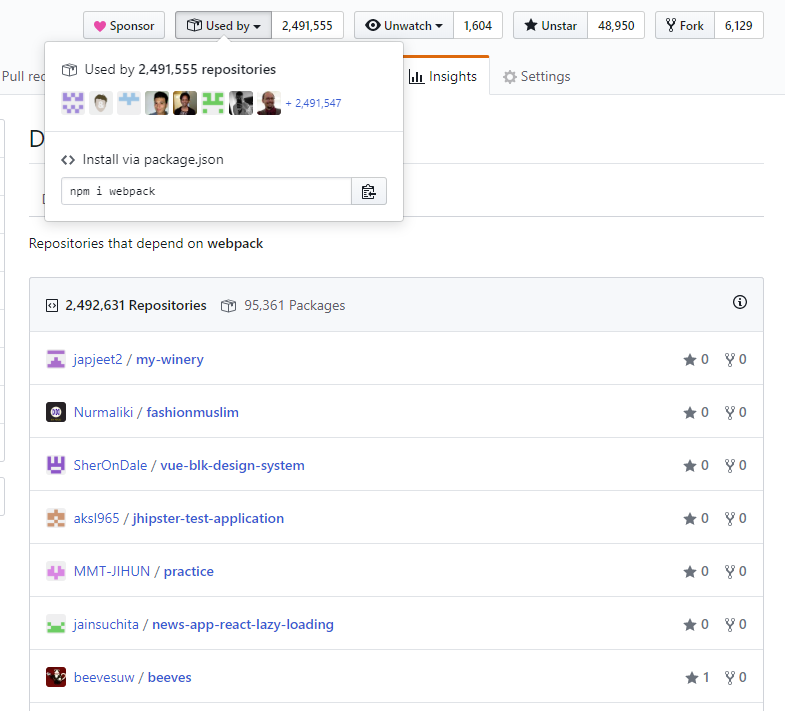Click the 6,129 forks count
The image size is (785, 711).
[x=738, y=26]
